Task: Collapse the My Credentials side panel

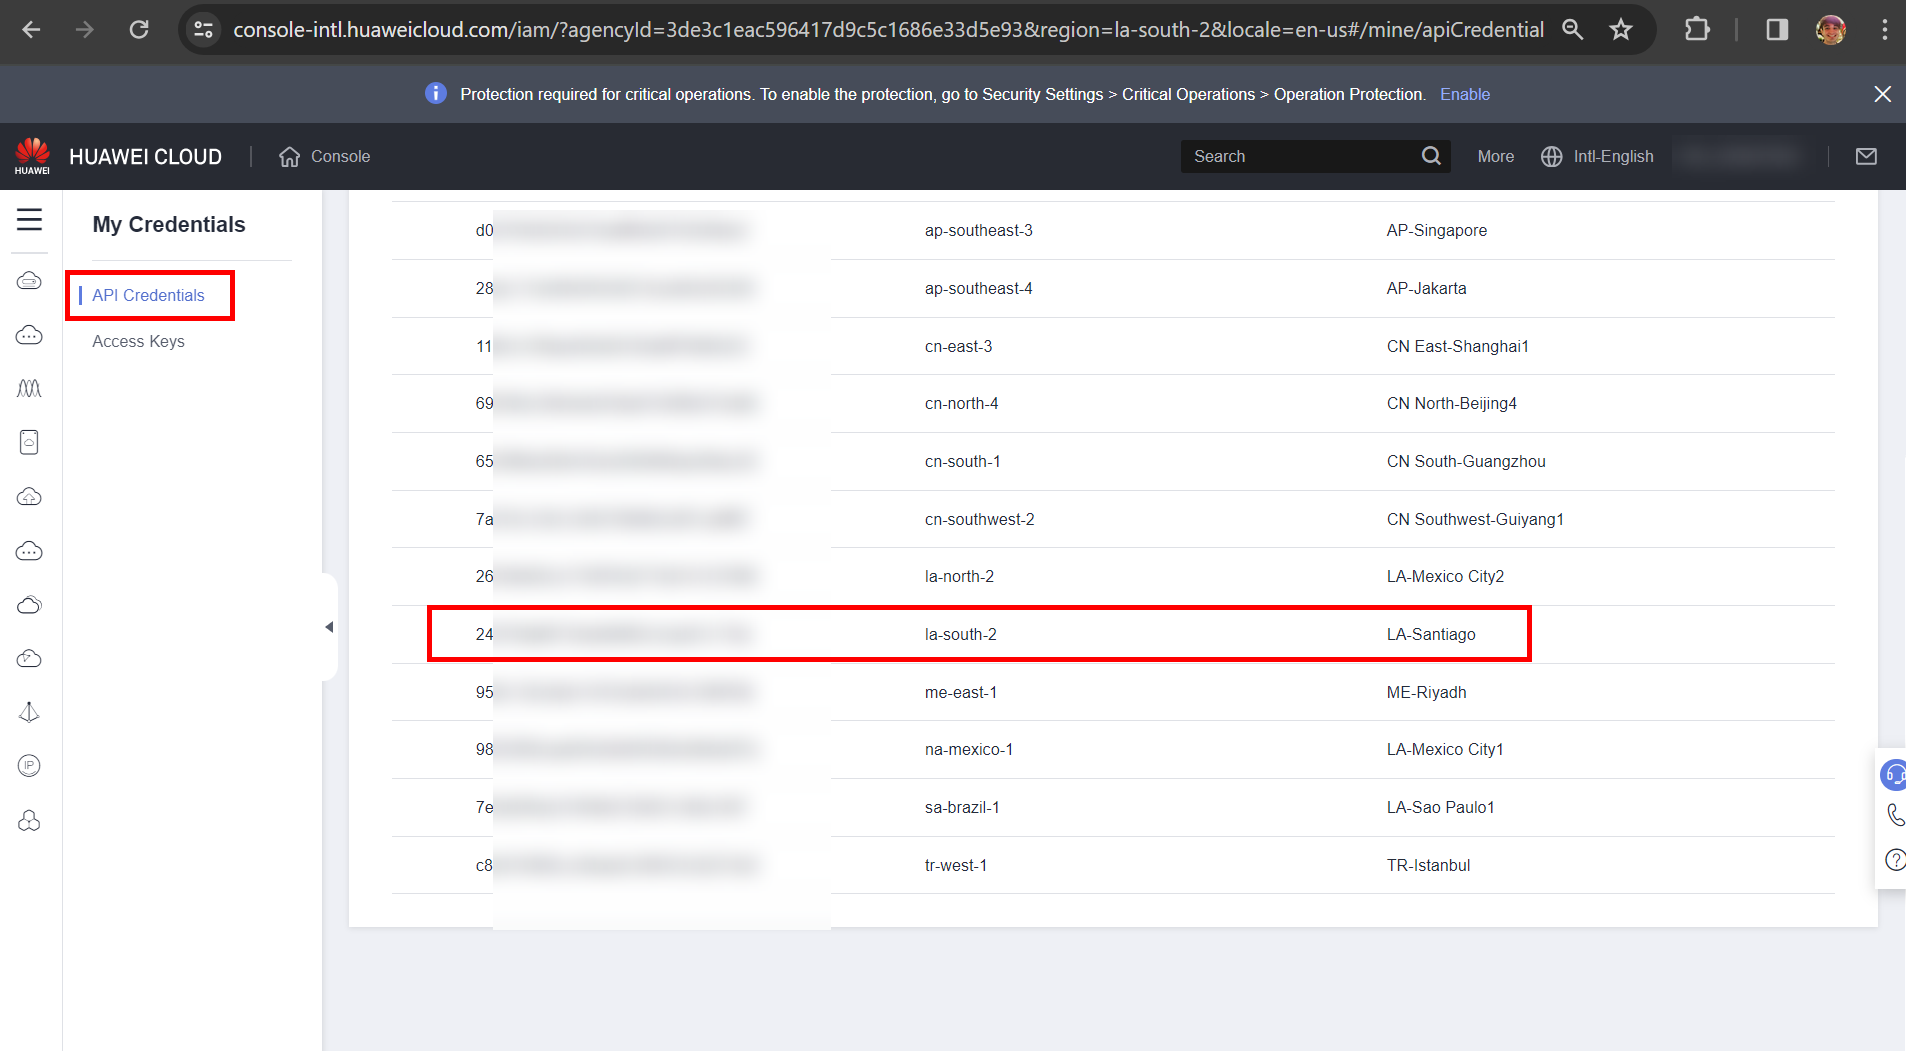Action: (329, 627)
